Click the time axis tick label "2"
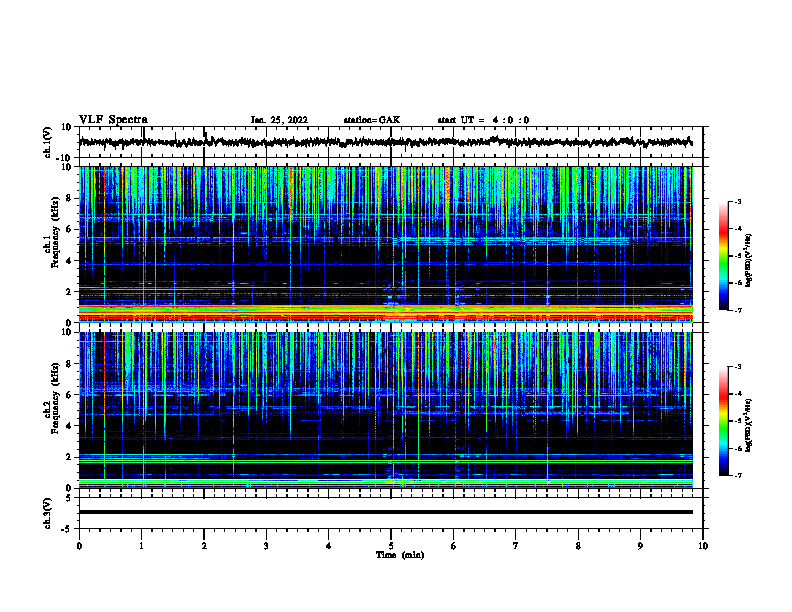Screen dimensions: 792x612 coord(204,546)
